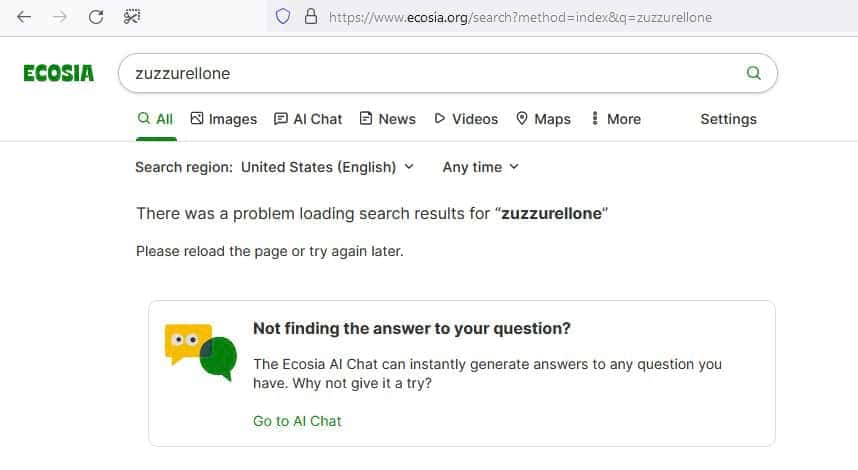Expand the Search region dropdown
The image size is (858, 470).
coord(327,167)
